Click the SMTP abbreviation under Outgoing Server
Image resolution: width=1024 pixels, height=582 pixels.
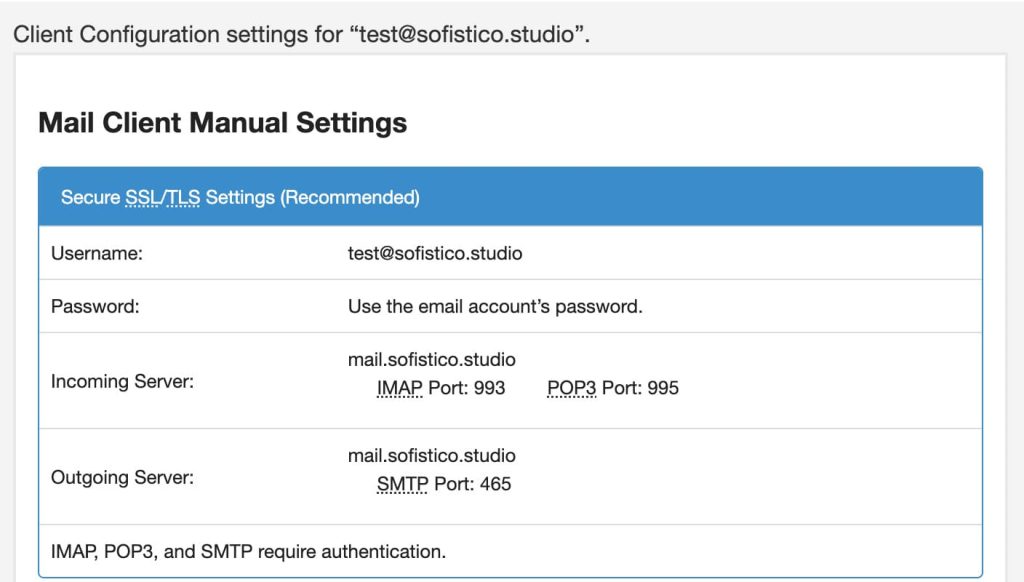[x=402, y=484]
